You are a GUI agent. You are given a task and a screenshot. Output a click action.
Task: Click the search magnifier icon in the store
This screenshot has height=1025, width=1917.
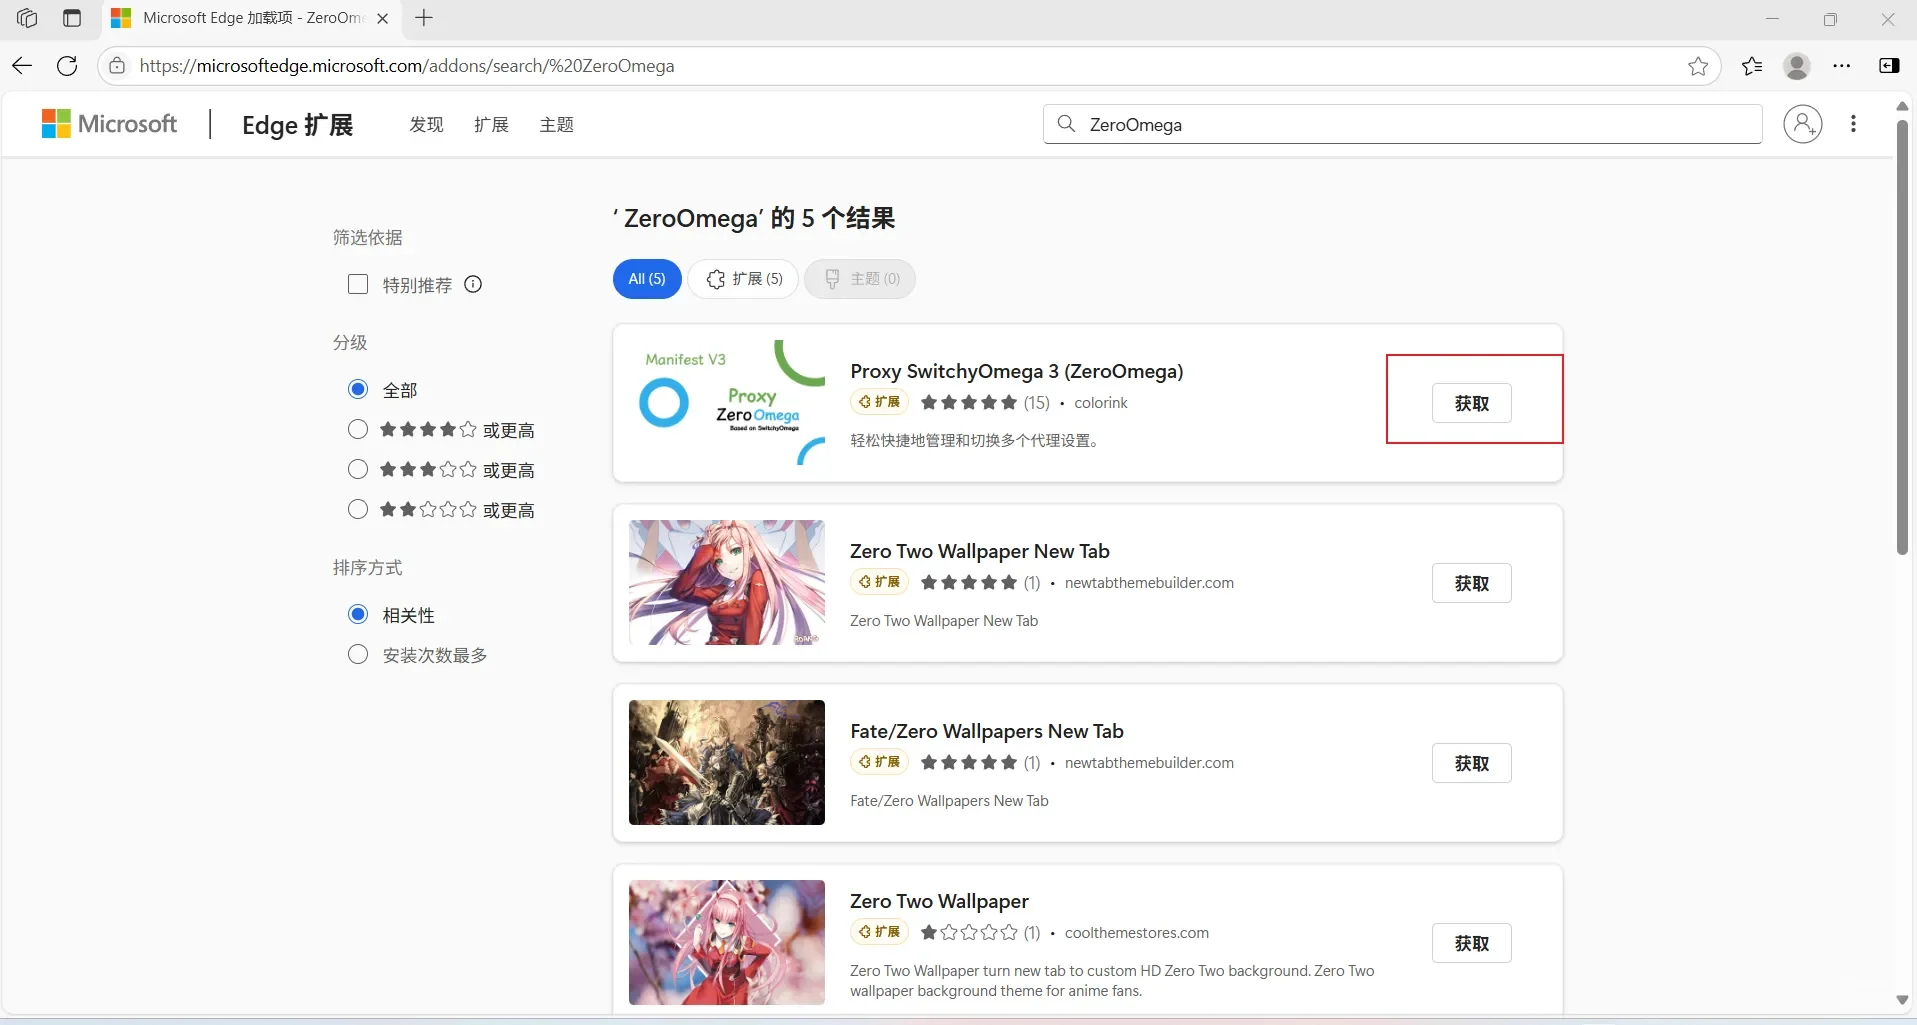pos(1066,124)
